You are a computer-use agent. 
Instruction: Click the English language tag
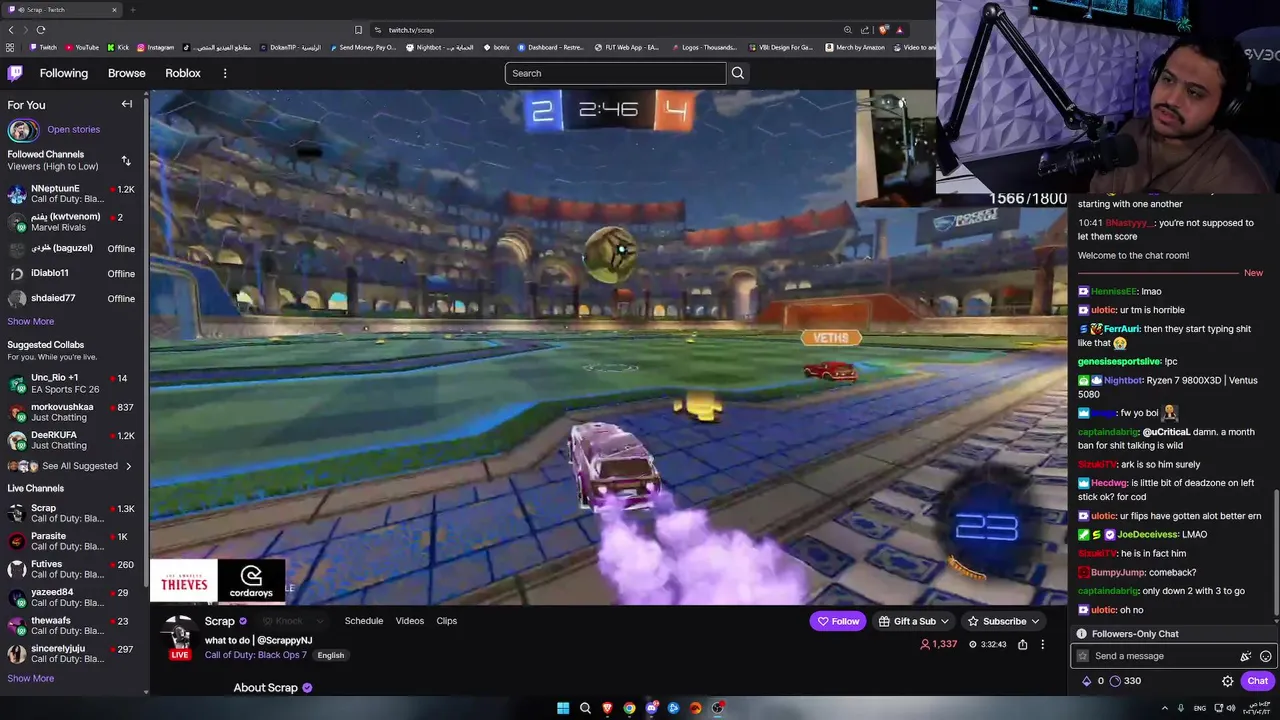point(331,655)
